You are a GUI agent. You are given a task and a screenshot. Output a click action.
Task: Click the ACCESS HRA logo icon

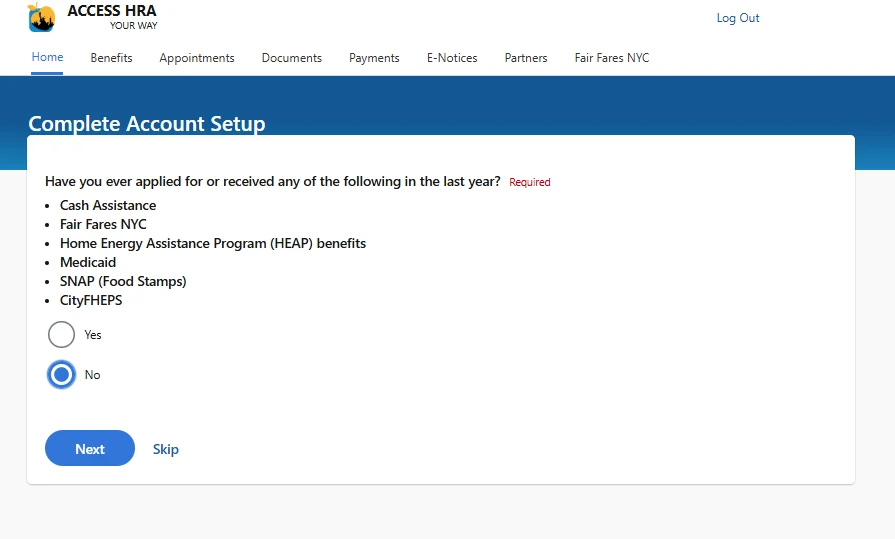41,17
